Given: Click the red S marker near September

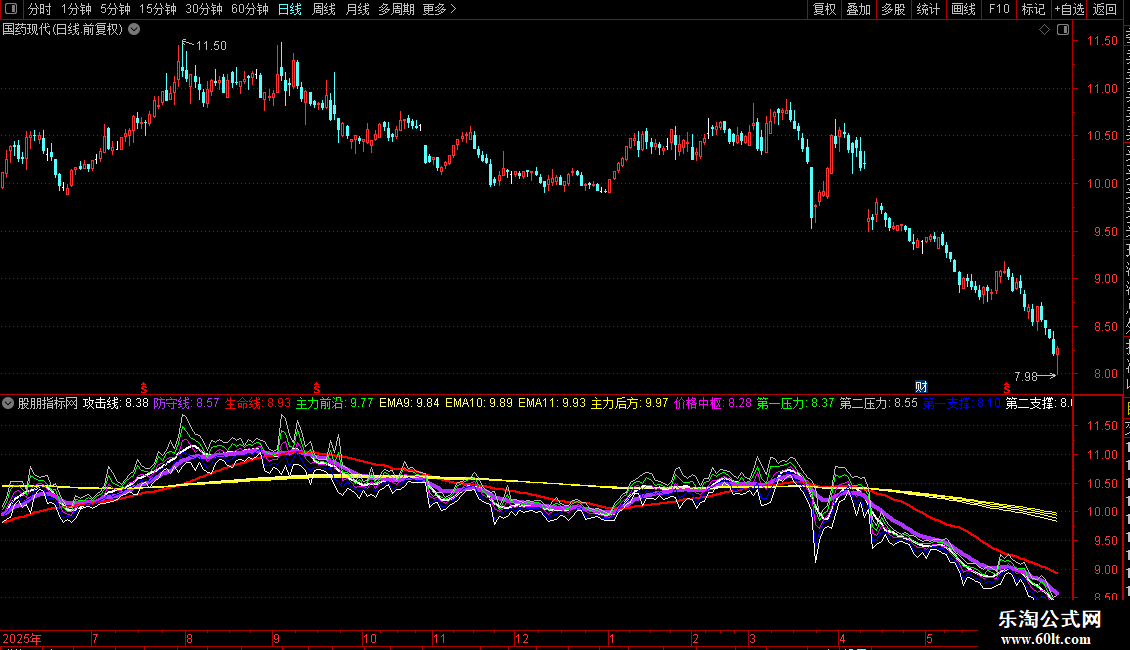Looking at the screenshot, I should (316, 388).
